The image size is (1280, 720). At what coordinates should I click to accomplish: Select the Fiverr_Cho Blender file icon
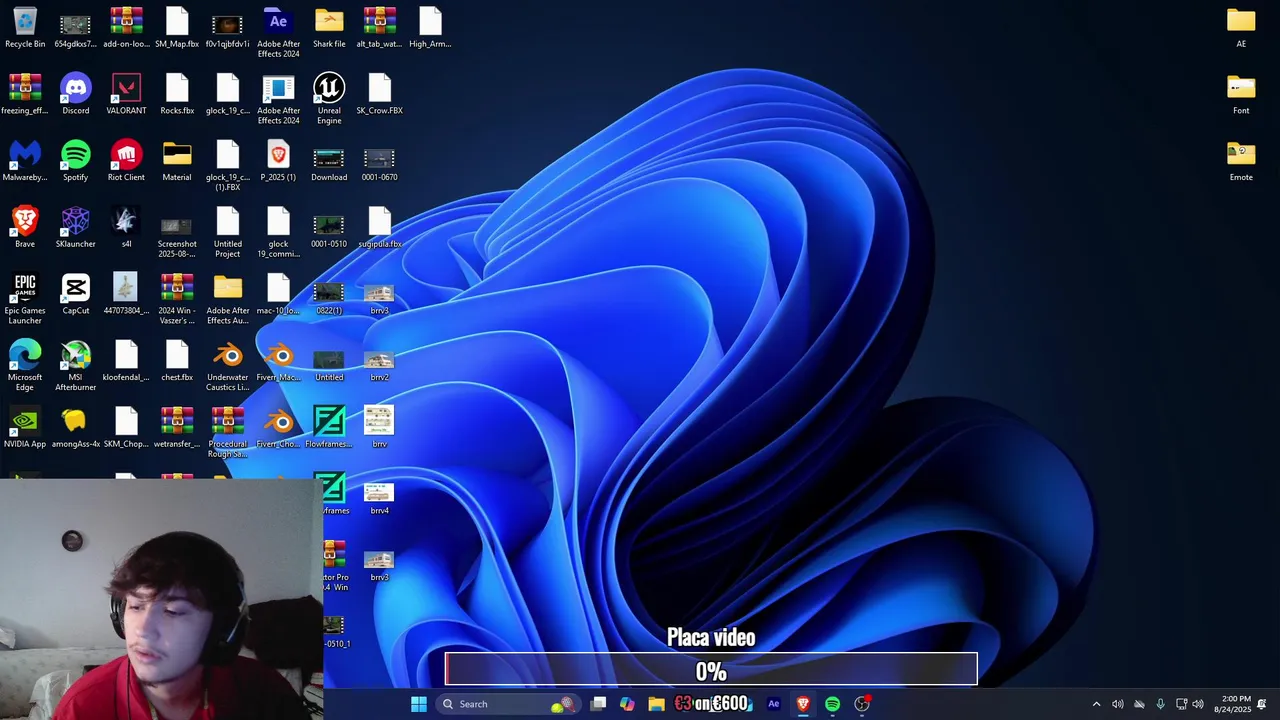tap(278, 428)
